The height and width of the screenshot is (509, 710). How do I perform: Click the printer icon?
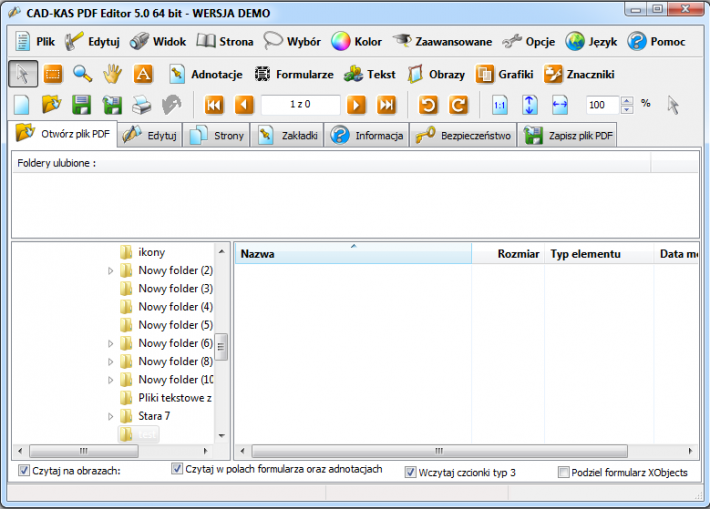pyautogui.click(x=142, y=105)
